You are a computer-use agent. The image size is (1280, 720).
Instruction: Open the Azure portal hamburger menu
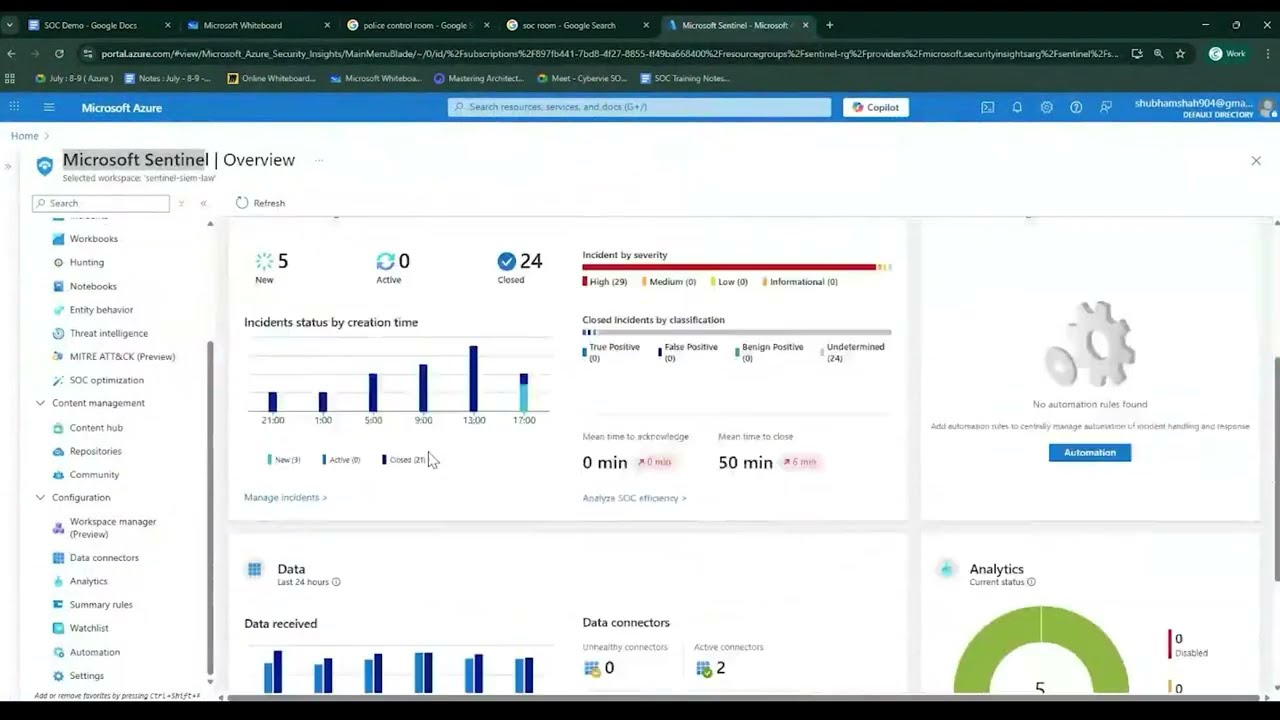click(48, 107)
